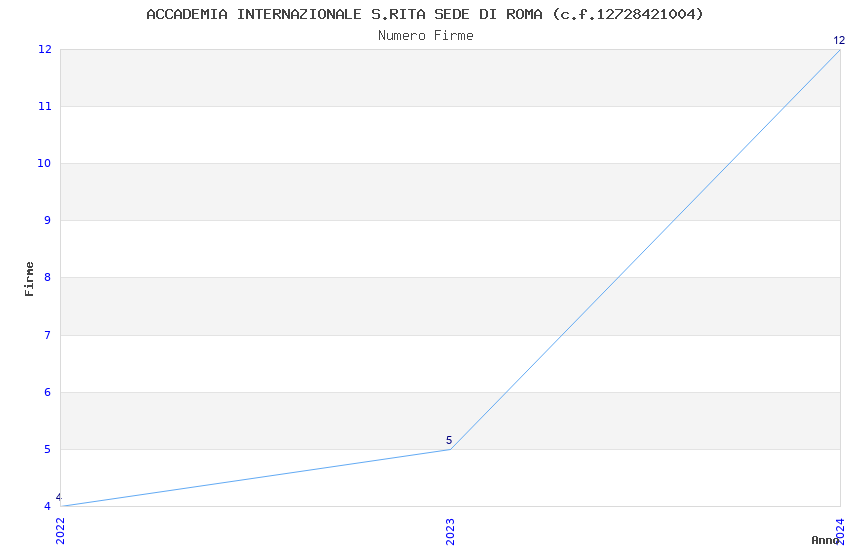This screenshot has height=550, width=850.
Task: Click y-axis tick label 7
Action: tap(48, 335)
